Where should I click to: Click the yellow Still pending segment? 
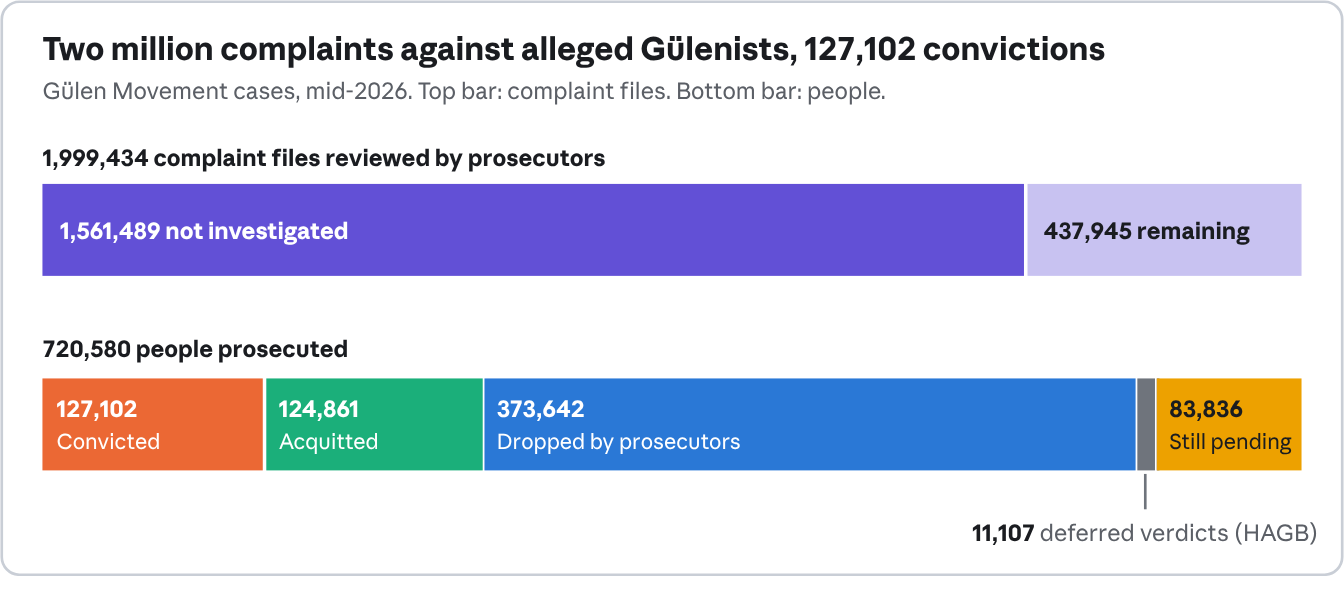tap(1229, 424)
